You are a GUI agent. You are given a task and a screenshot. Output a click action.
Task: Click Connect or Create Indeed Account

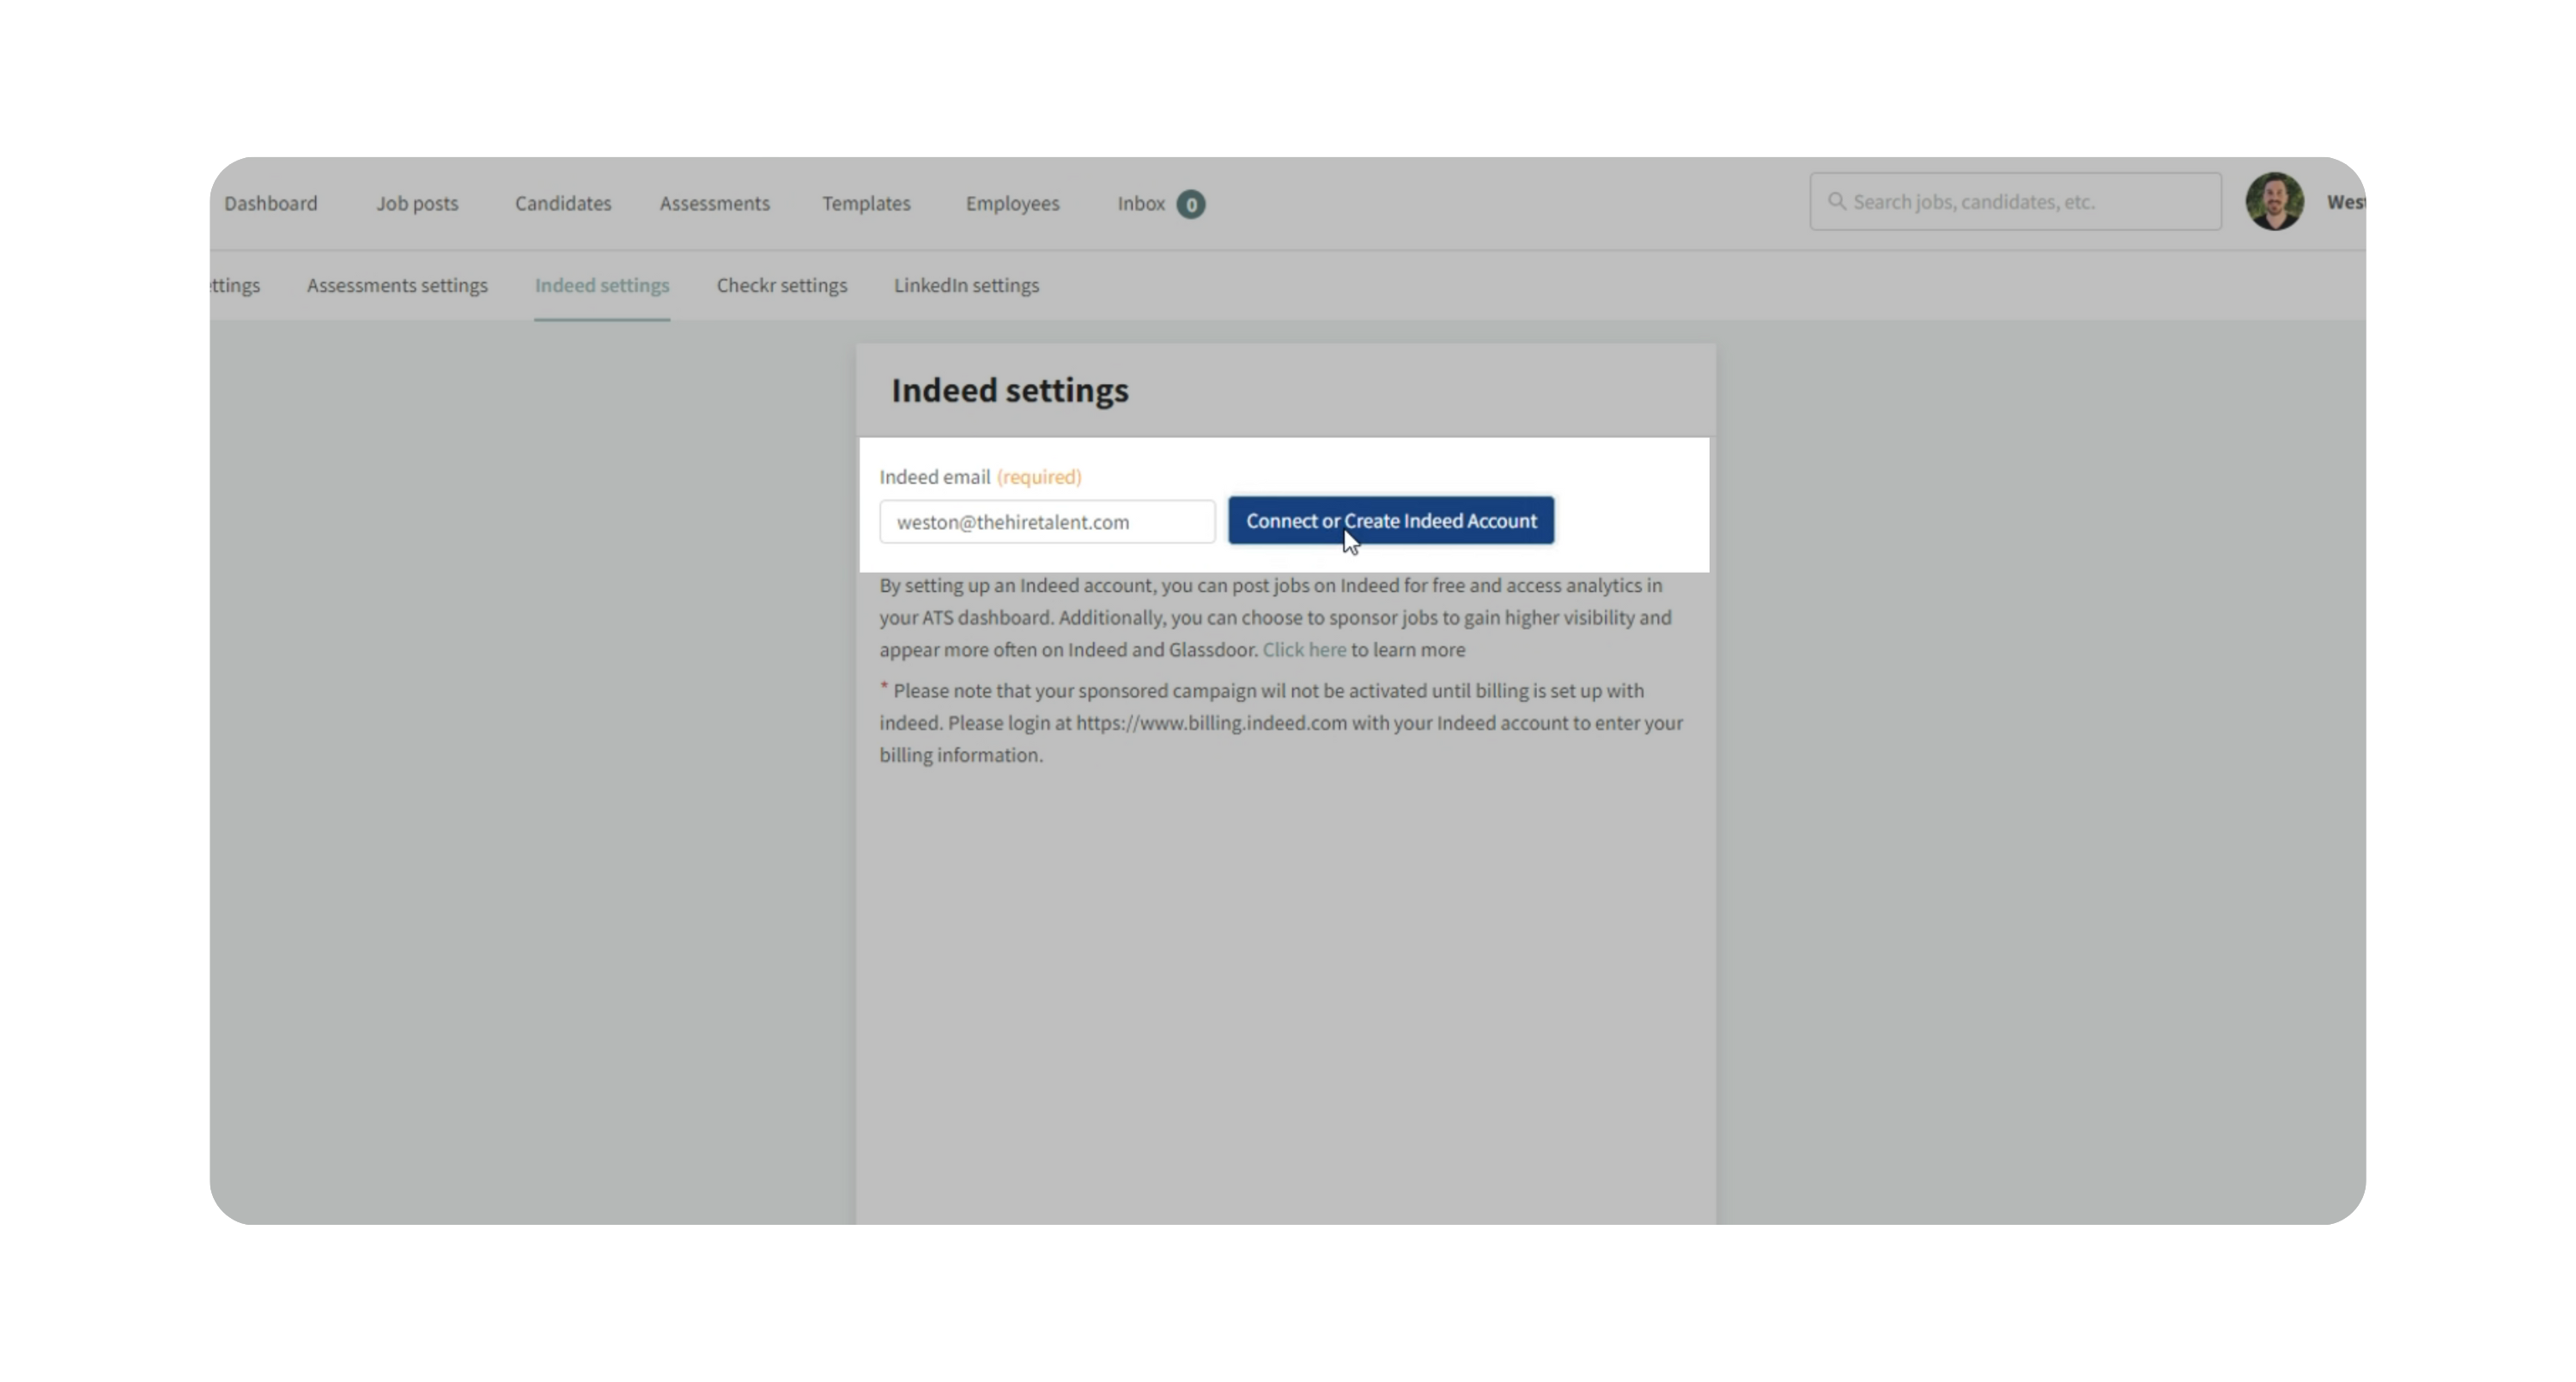1391,521
